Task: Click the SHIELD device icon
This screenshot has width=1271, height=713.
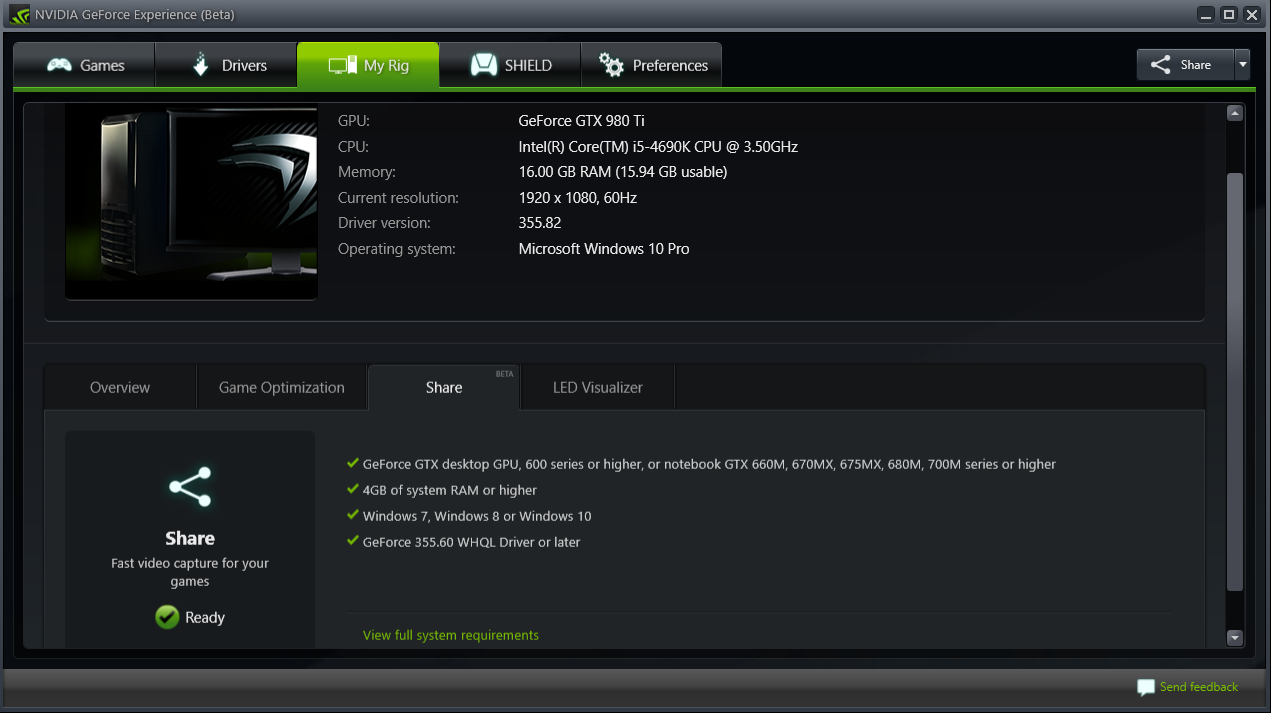Action: (484, 65)
